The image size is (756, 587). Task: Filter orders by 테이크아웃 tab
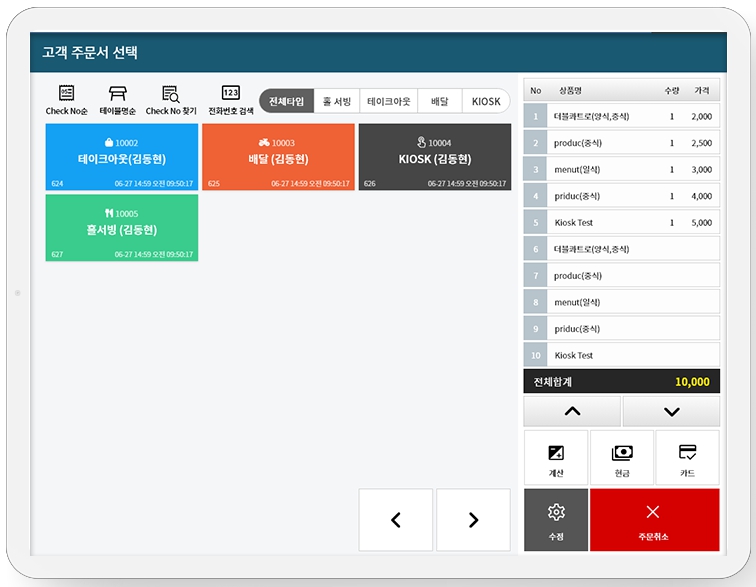[388, 101]
